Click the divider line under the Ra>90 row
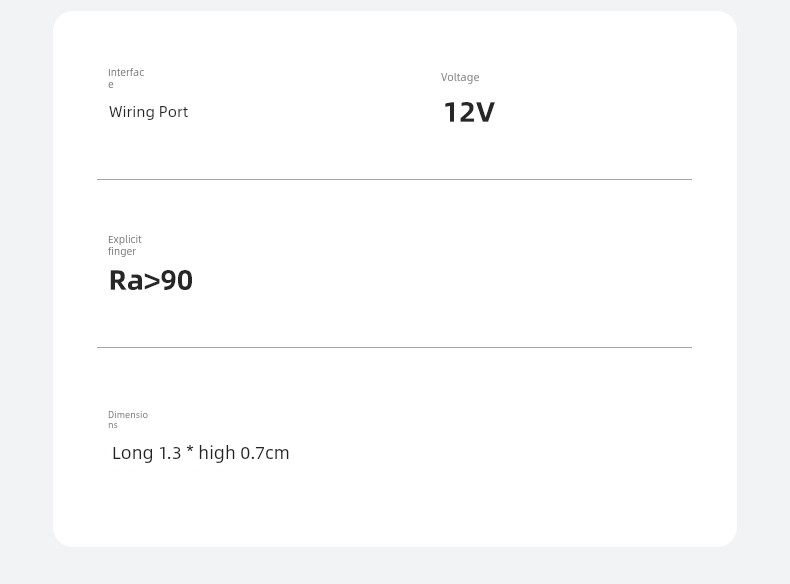 (394, 347)
